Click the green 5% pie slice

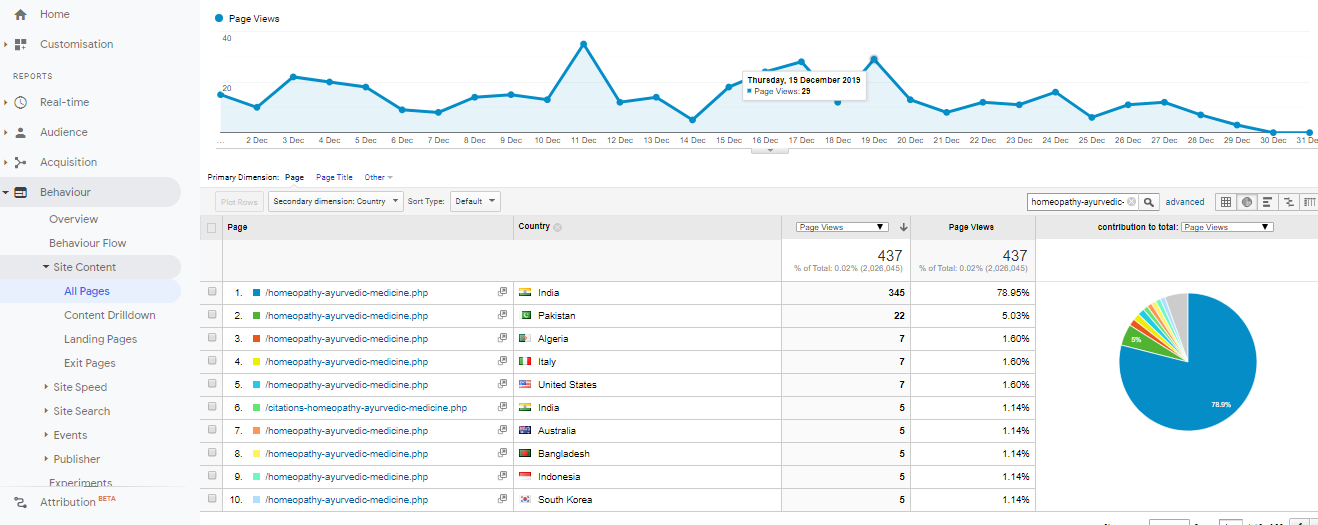pos(1138,340)
